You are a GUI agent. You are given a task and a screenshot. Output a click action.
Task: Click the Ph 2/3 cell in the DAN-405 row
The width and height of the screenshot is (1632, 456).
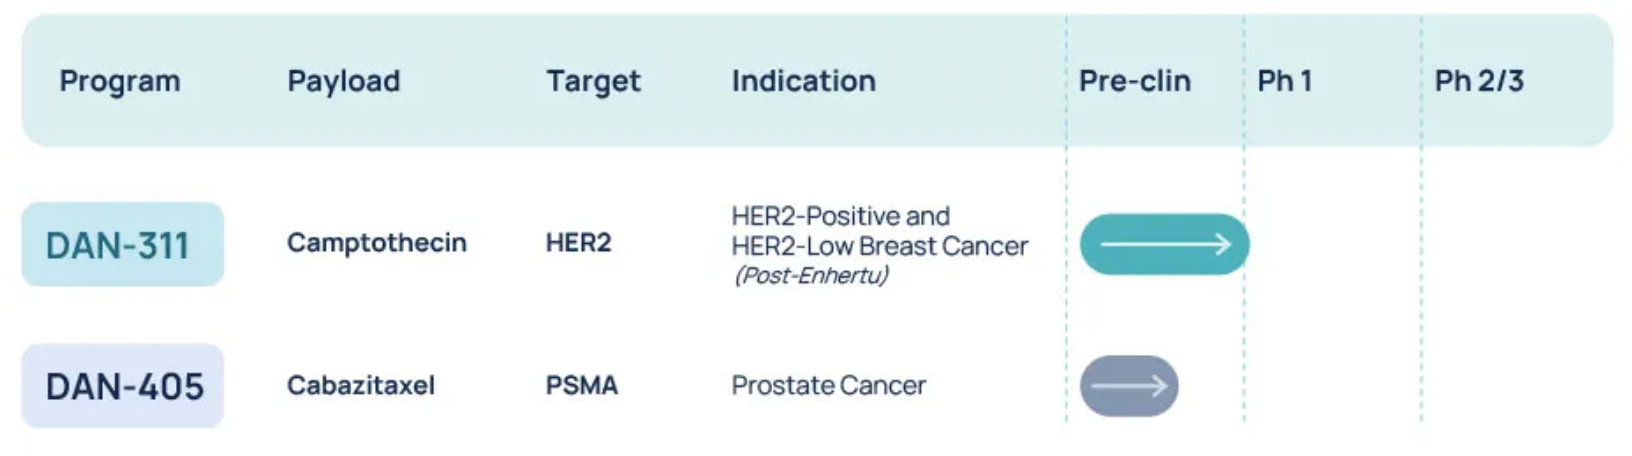click(1515, 386)
